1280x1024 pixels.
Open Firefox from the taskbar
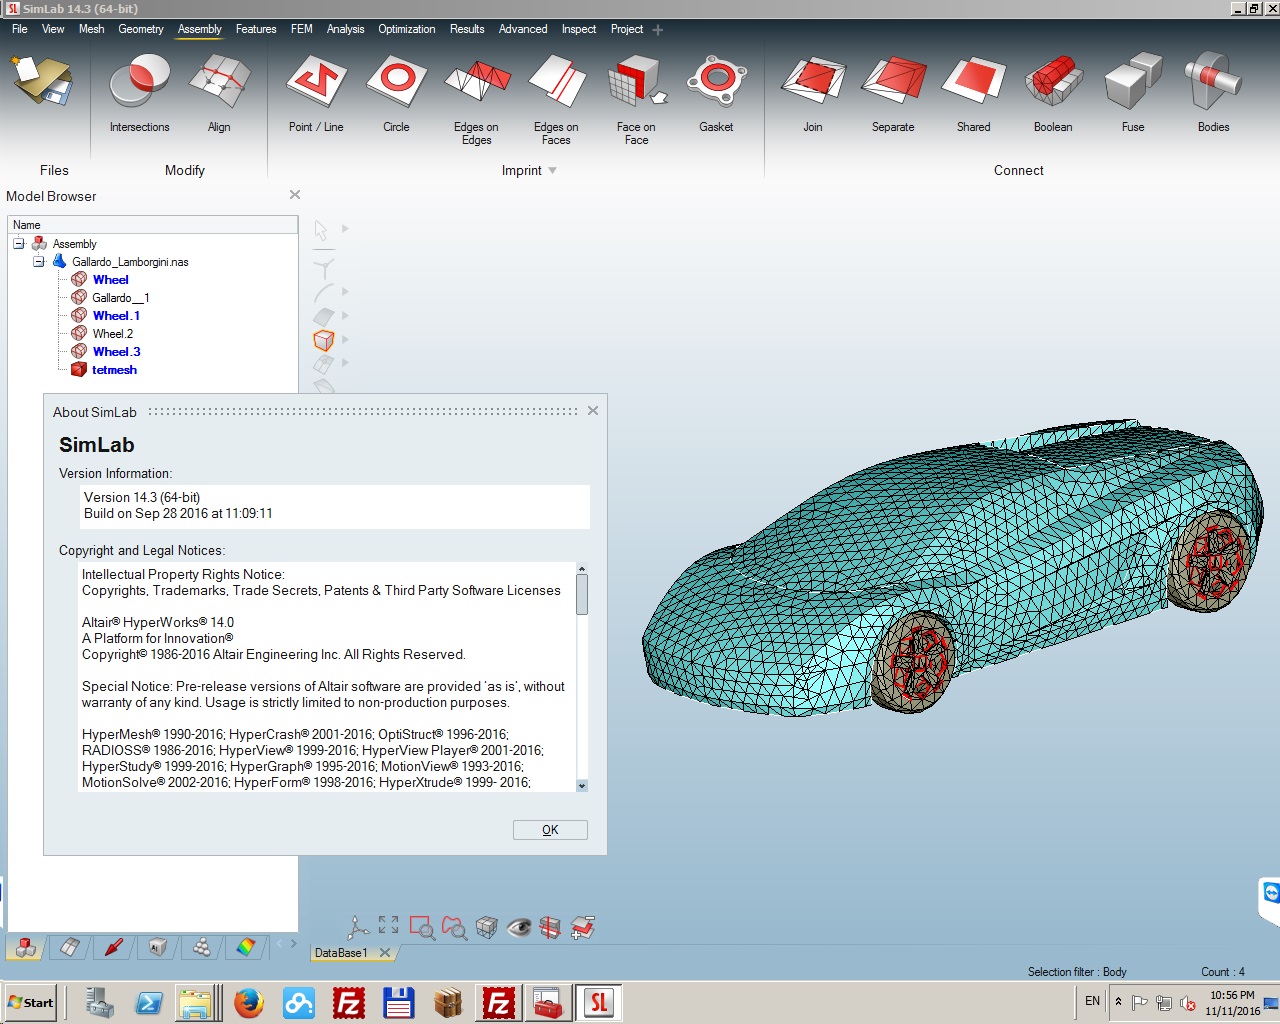pos(249,1002)
